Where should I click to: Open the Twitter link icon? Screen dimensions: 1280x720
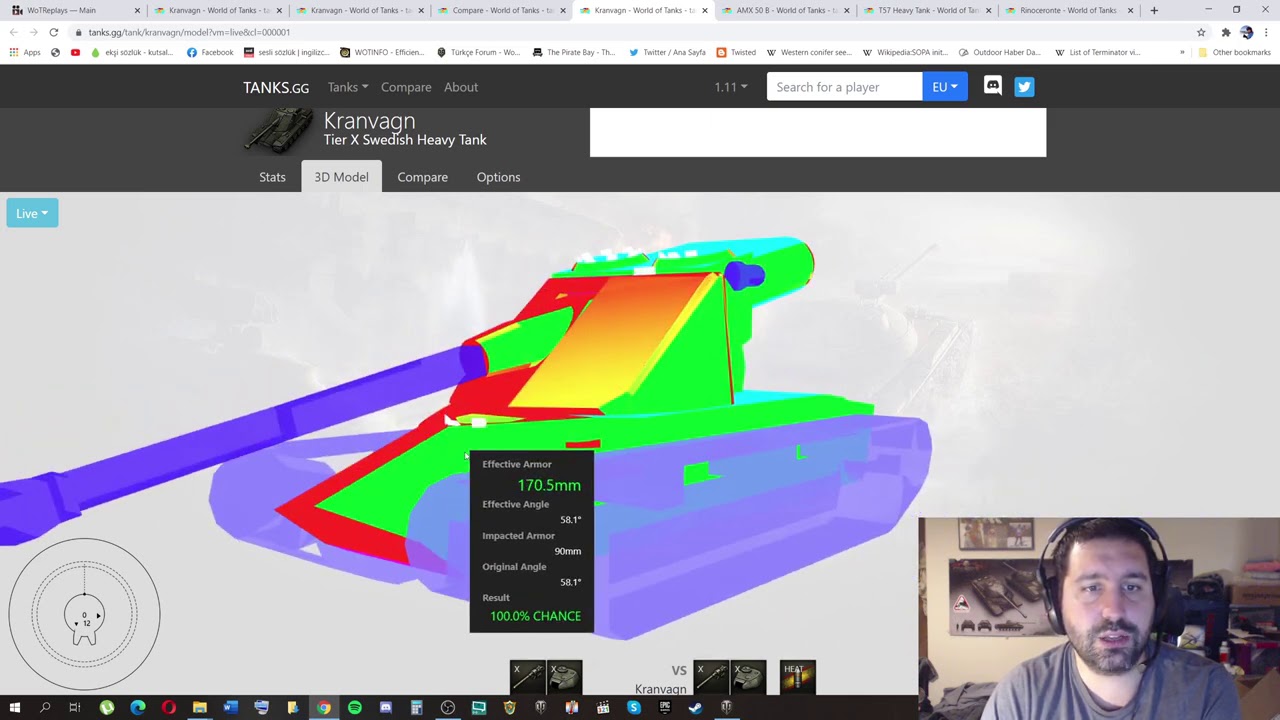click(x=1024, y=87)
